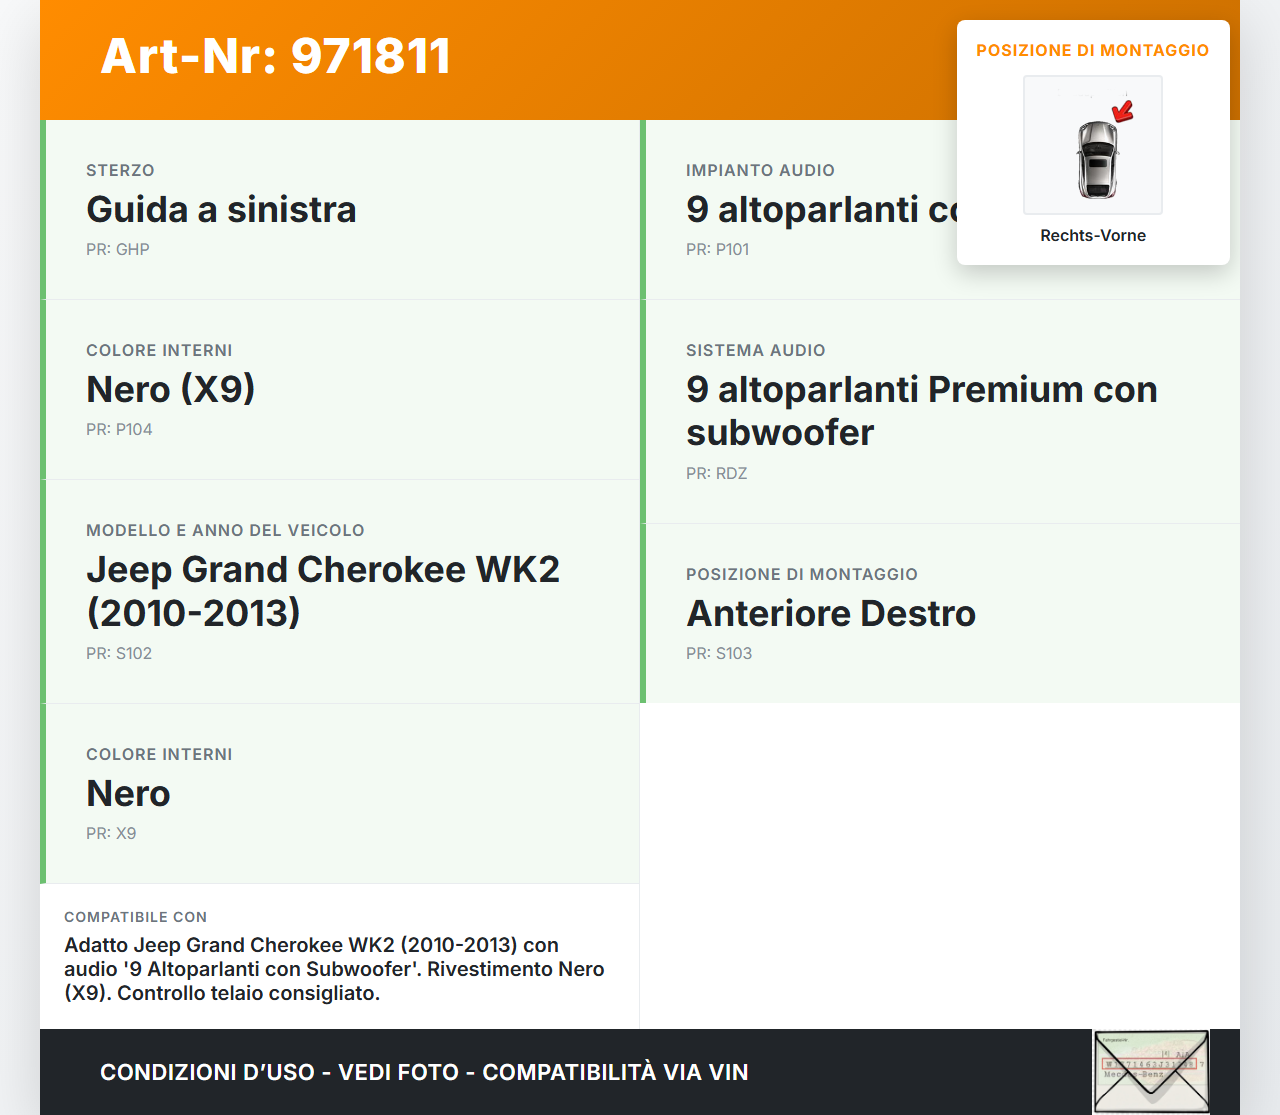This screenshot has height=1115, width=1280.
Task: Select the Art-Nr: 971811 title
Action: tap(275, 56)
